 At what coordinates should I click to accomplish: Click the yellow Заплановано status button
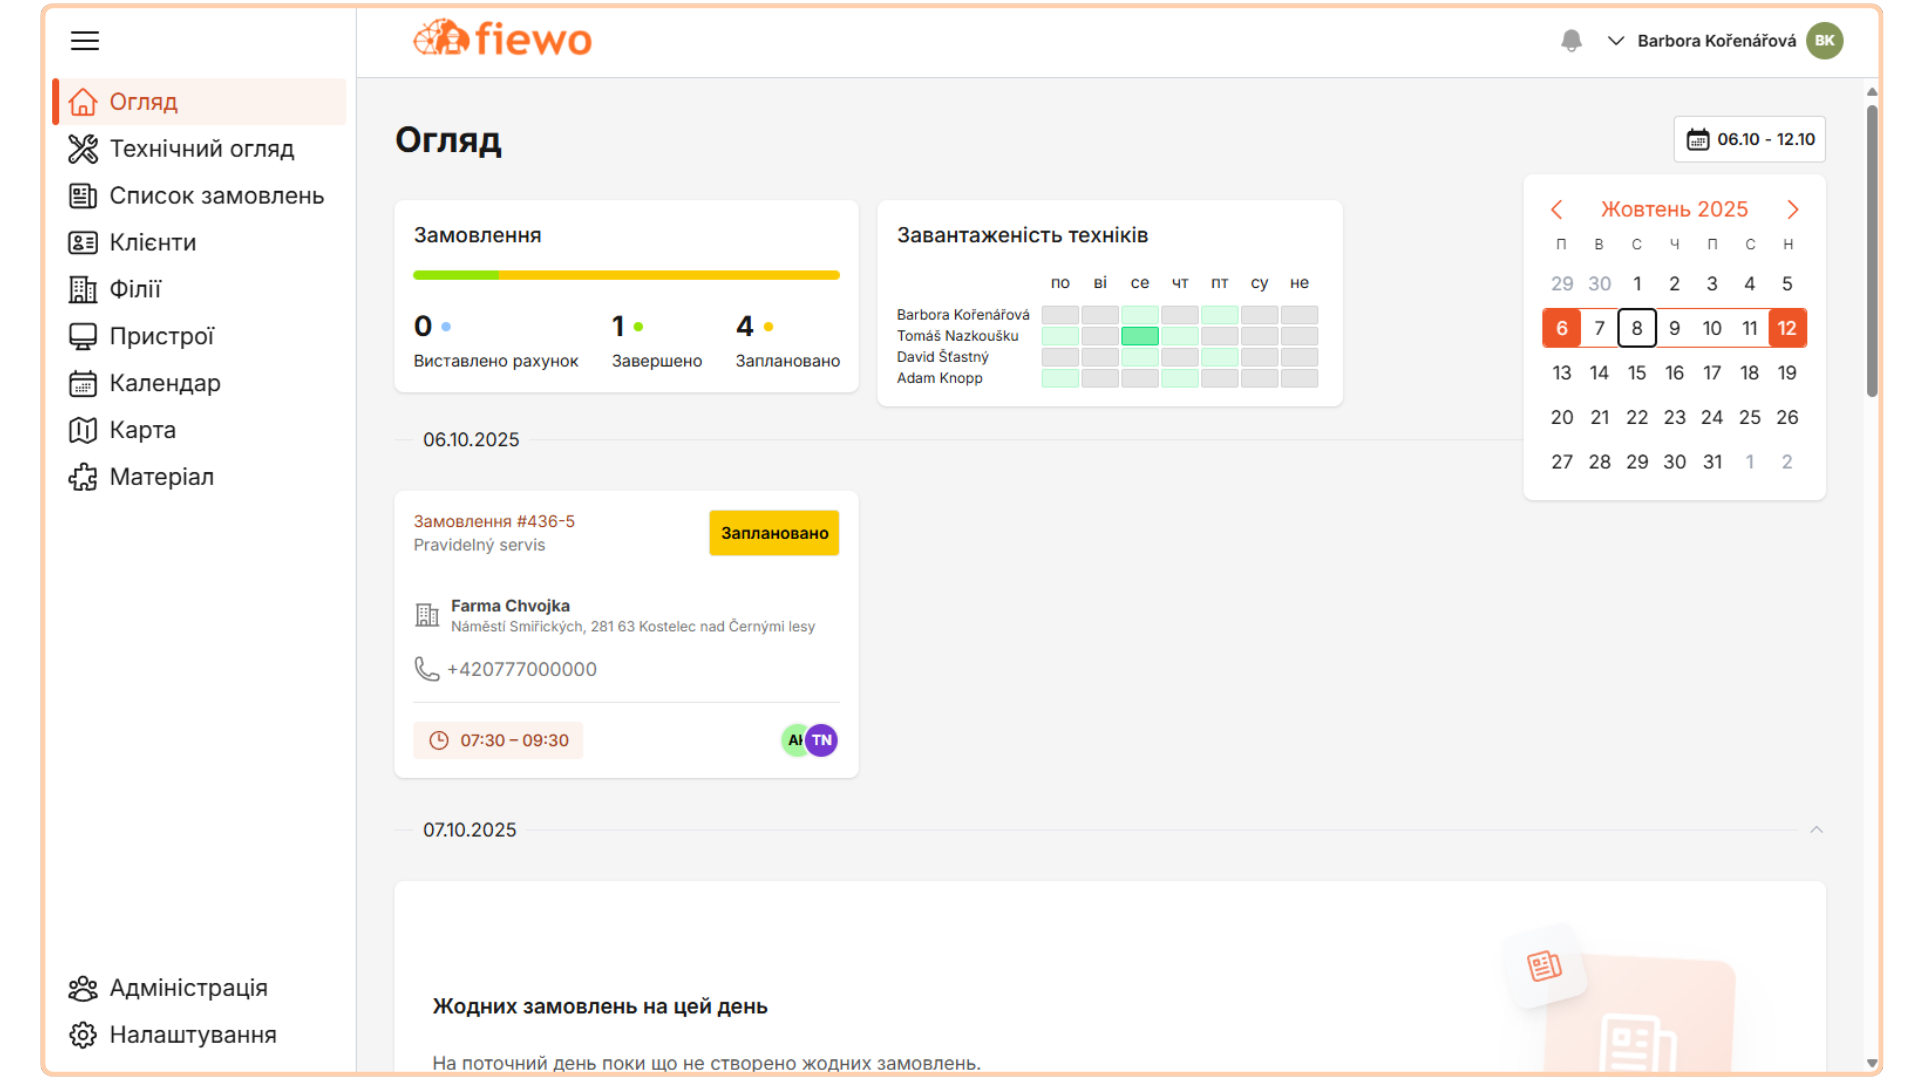pos(774,533)
